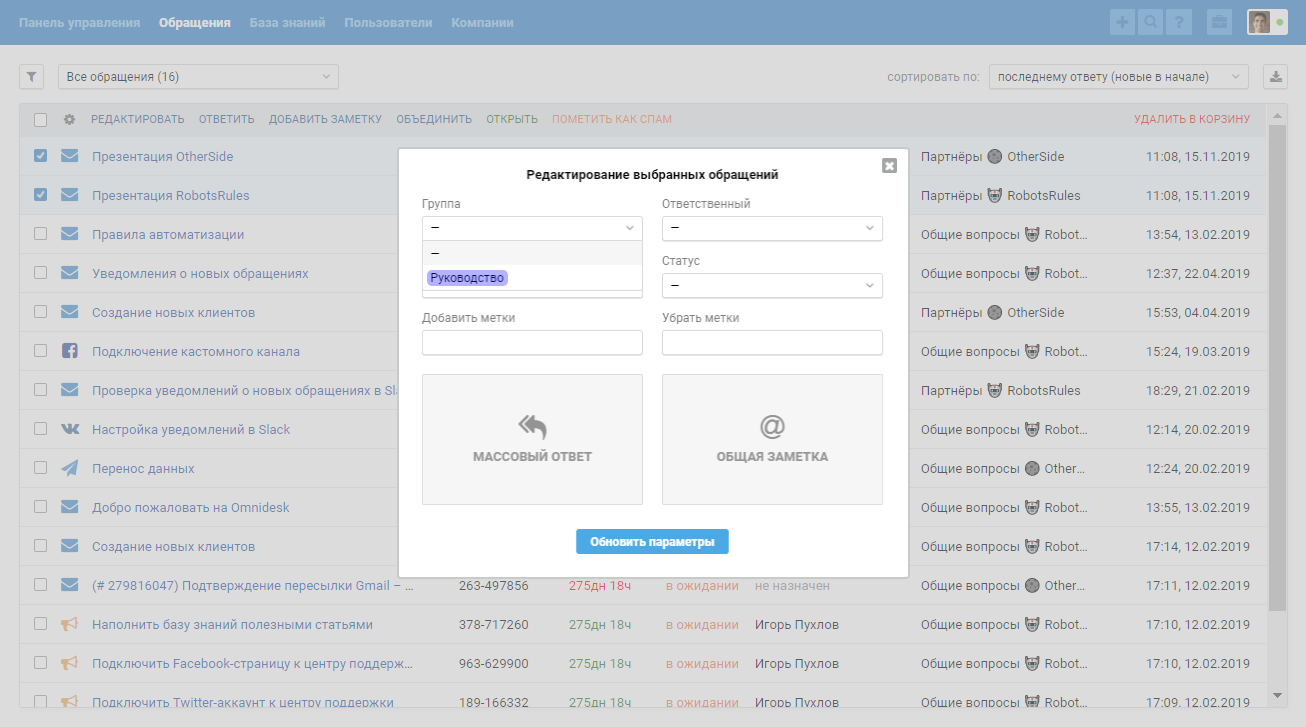Image resolution: width=1306 pixels, height=727 pixels.
Task: Expand the Статус dropdown
Action: pos(772,286)
